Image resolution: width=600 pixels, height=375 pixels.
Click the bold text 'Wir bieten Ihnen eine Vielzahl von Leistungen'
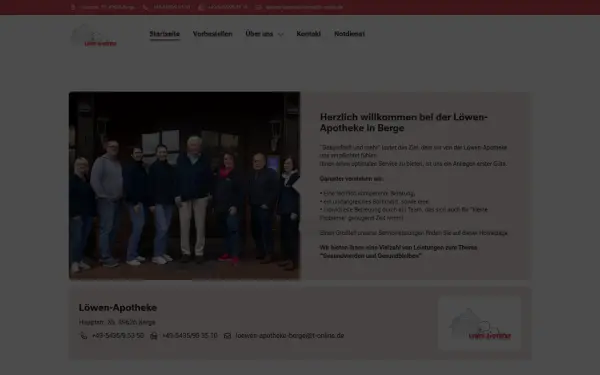click(398, 252)
